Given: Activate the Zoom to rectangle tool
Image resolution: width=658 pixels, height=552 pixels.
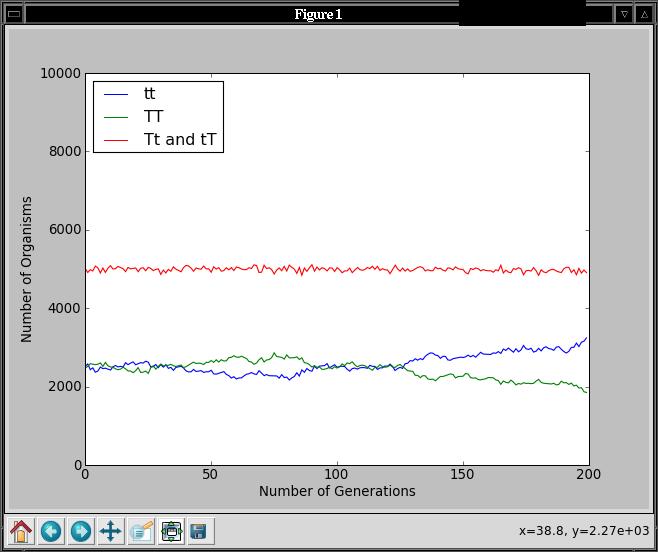Looking at the screenshot, I should (x=141, y=531).
